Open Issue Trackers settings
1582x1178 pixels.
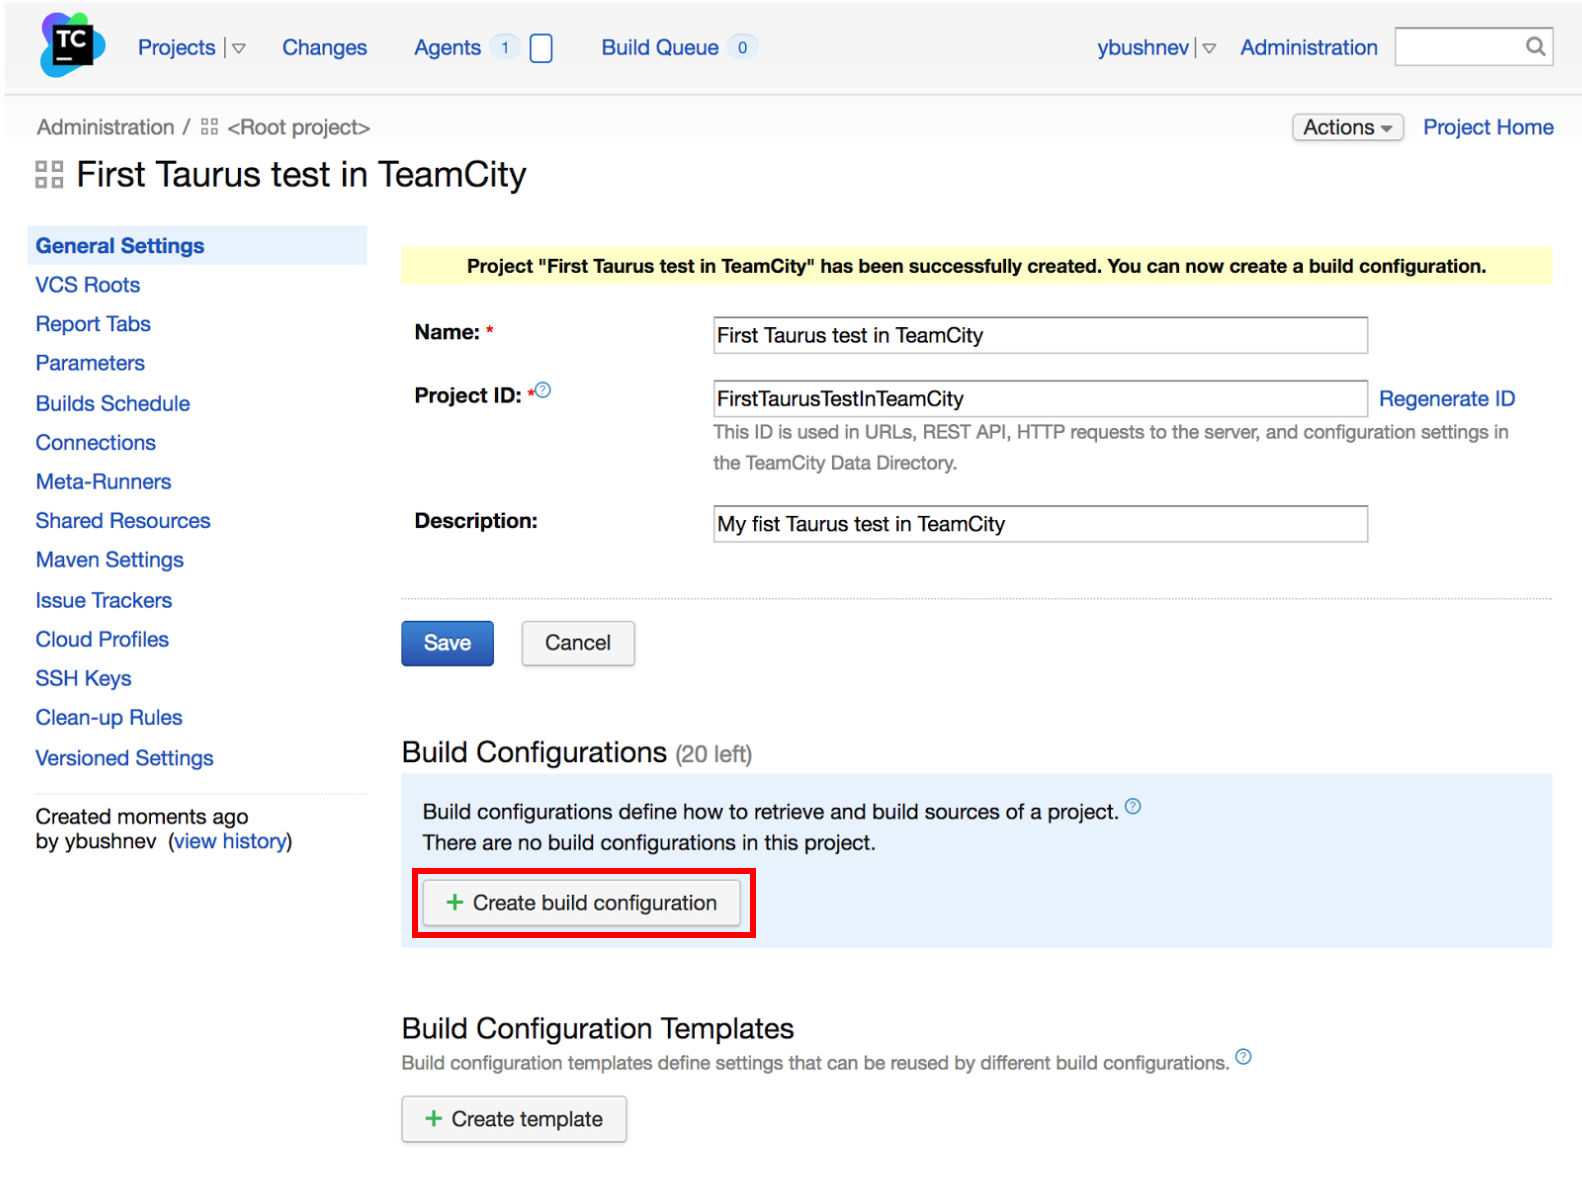click(104, 600)
